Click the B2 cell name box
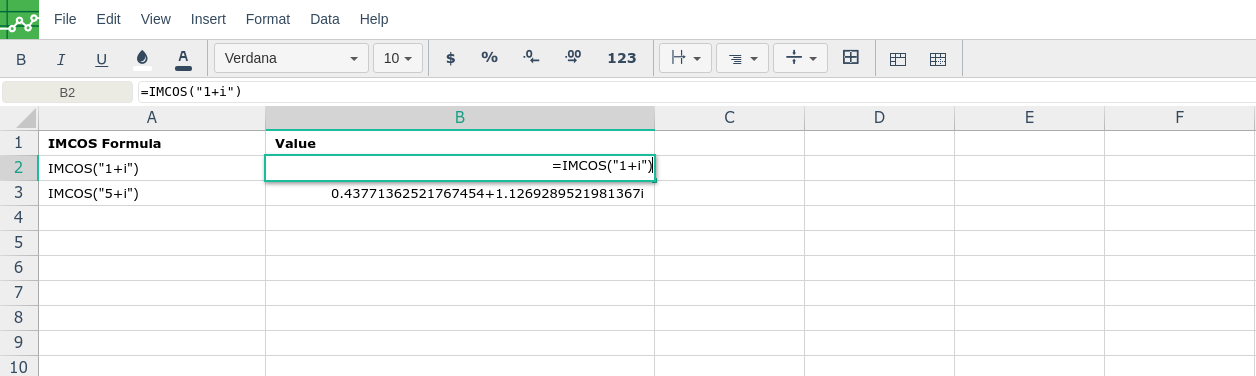The width and height of the screenshot is (1256, 376). coord(67,92)
